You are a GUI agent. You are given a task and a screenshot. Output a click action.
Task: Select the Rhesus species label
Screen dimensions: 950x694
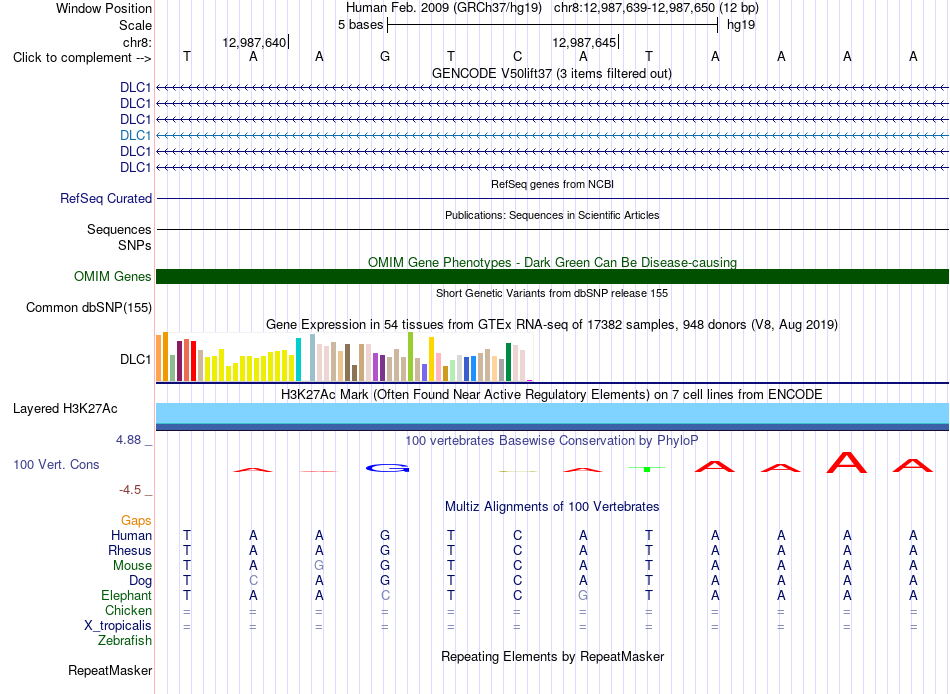130,550
